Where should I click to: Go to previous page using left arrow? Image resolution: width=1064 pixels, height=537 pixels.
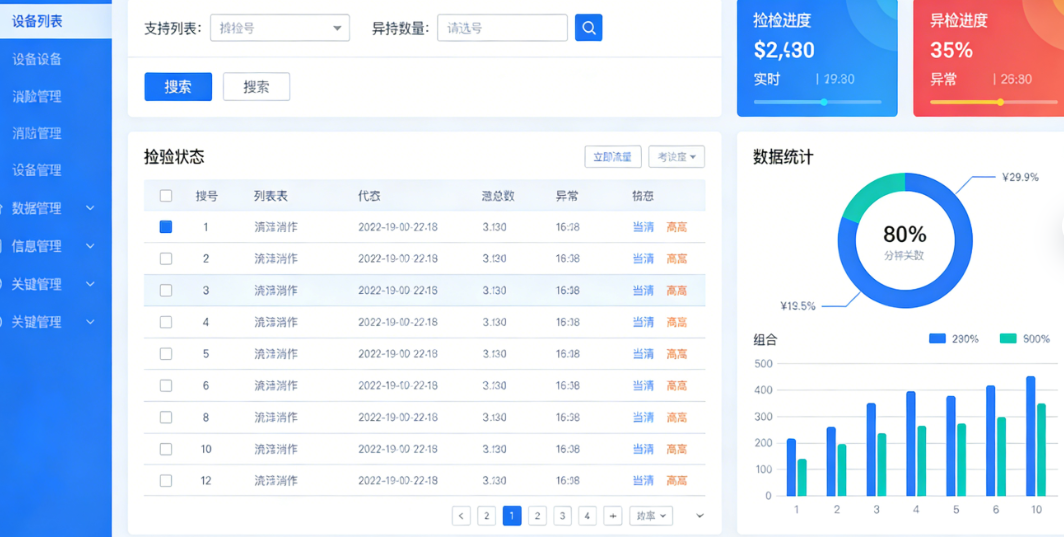[x=461, y=516]
